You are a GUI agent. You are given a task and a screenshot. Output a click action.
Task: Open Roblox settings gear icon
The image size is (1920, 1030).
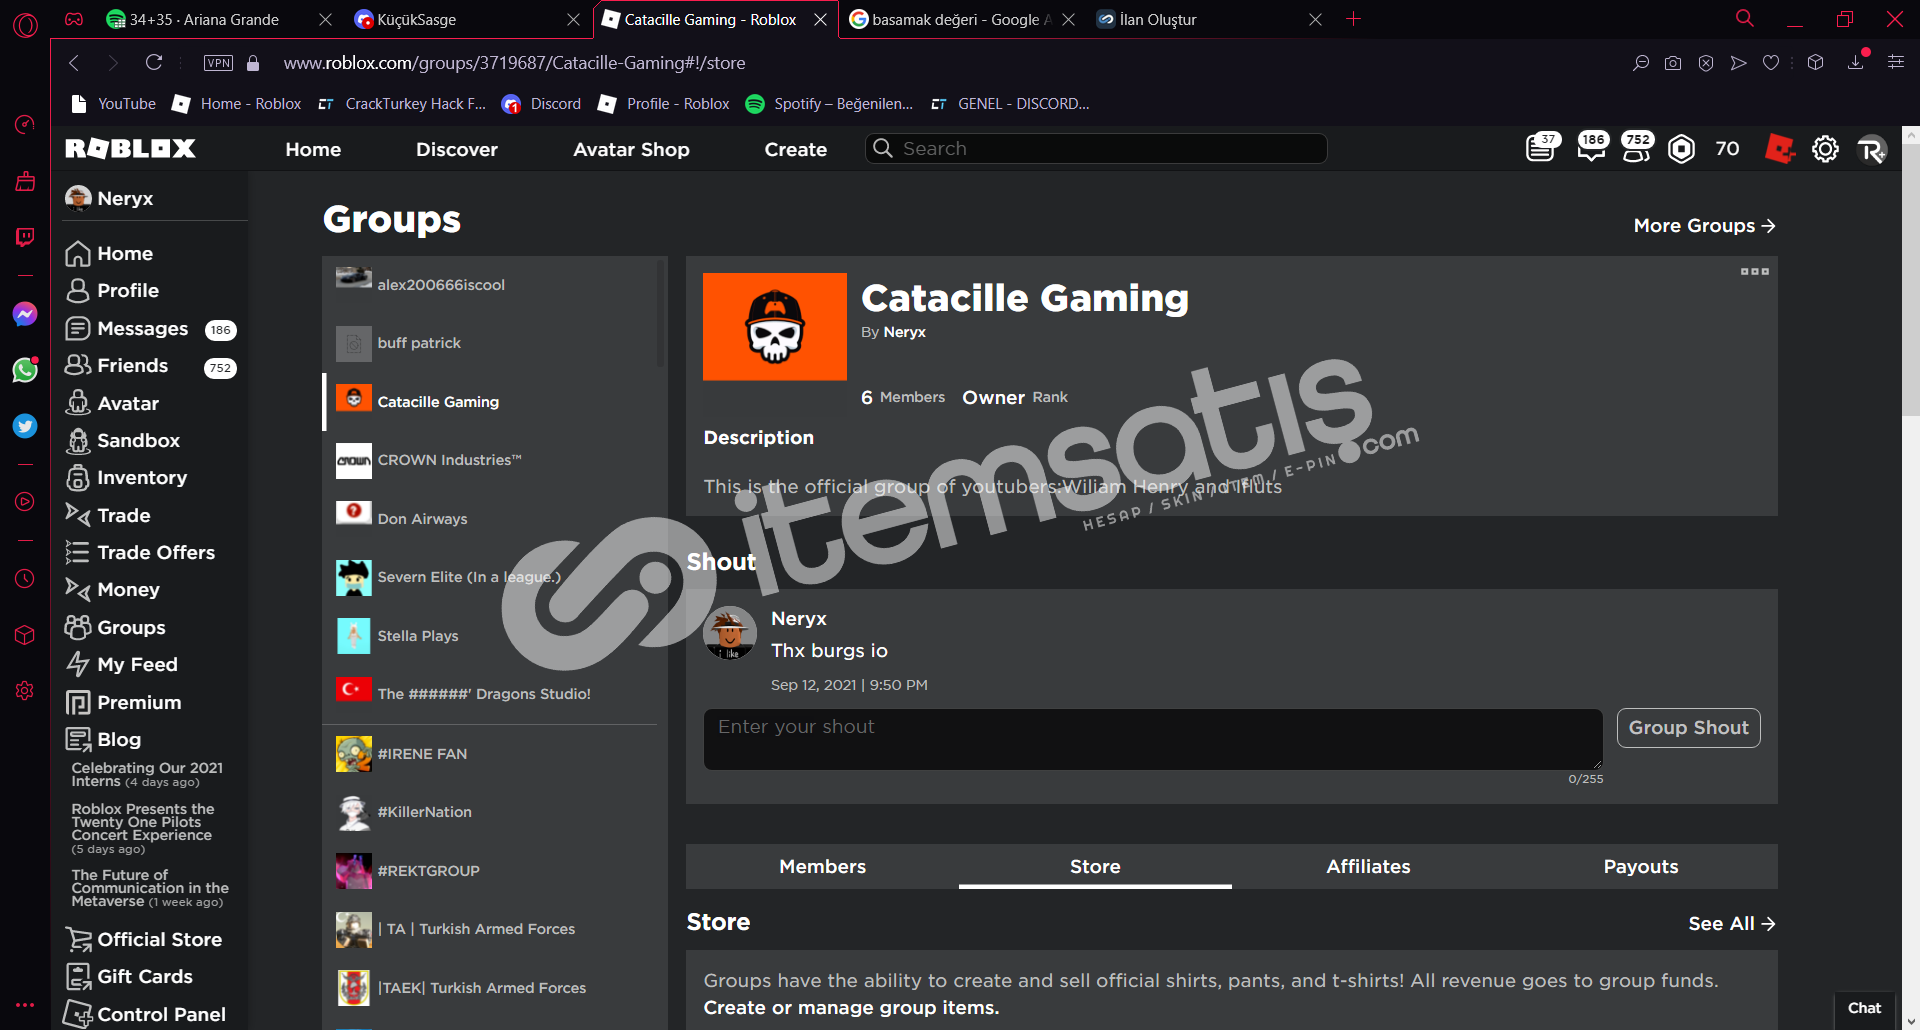pyautogui.click(x=1825, y=149)
